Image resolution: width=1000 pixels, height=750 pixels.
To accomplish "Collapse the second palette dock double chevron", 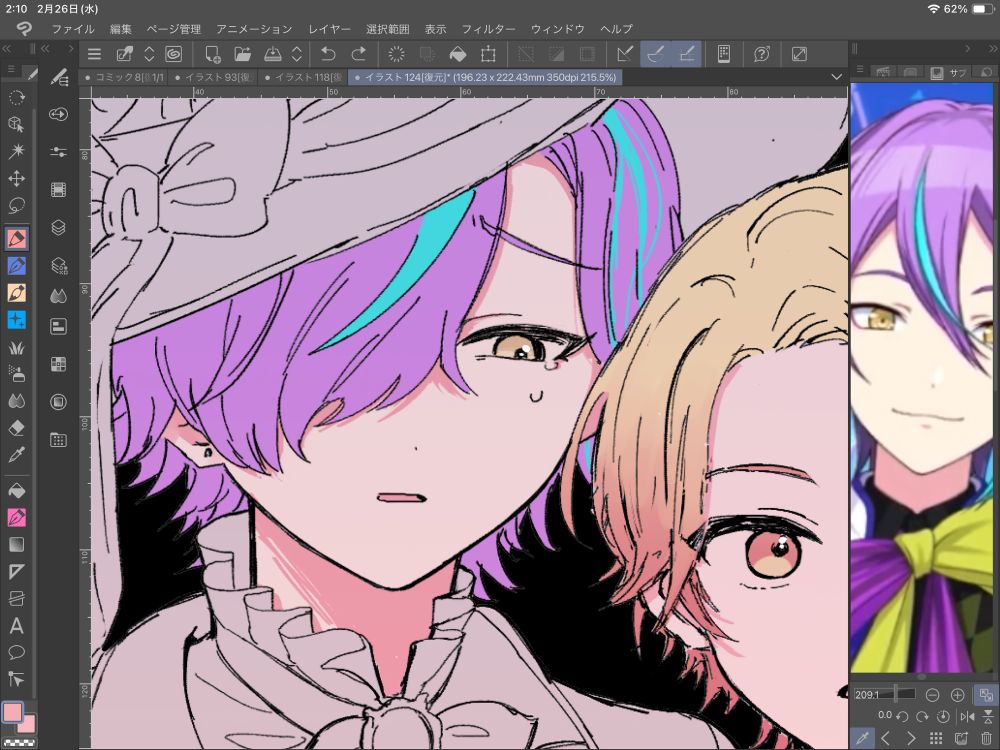I will point(45,48).
